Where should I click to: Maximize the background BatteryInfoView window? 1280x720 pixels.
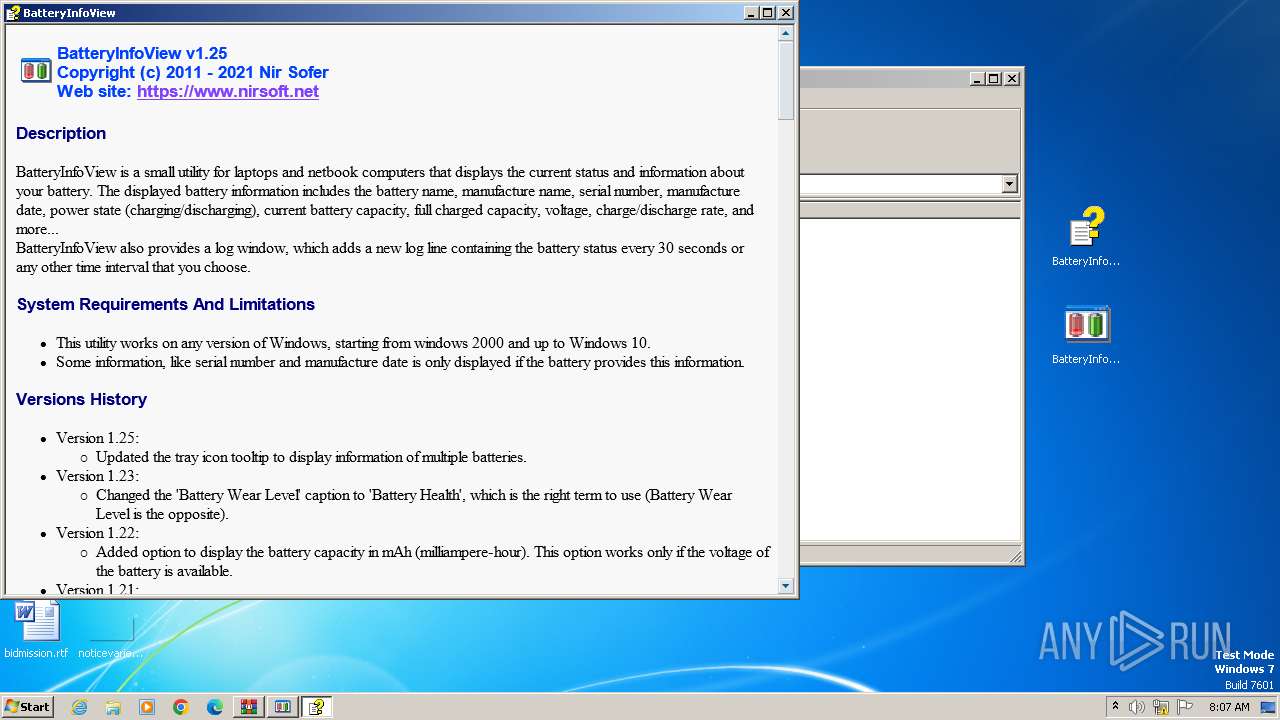(x=994, y=78)
